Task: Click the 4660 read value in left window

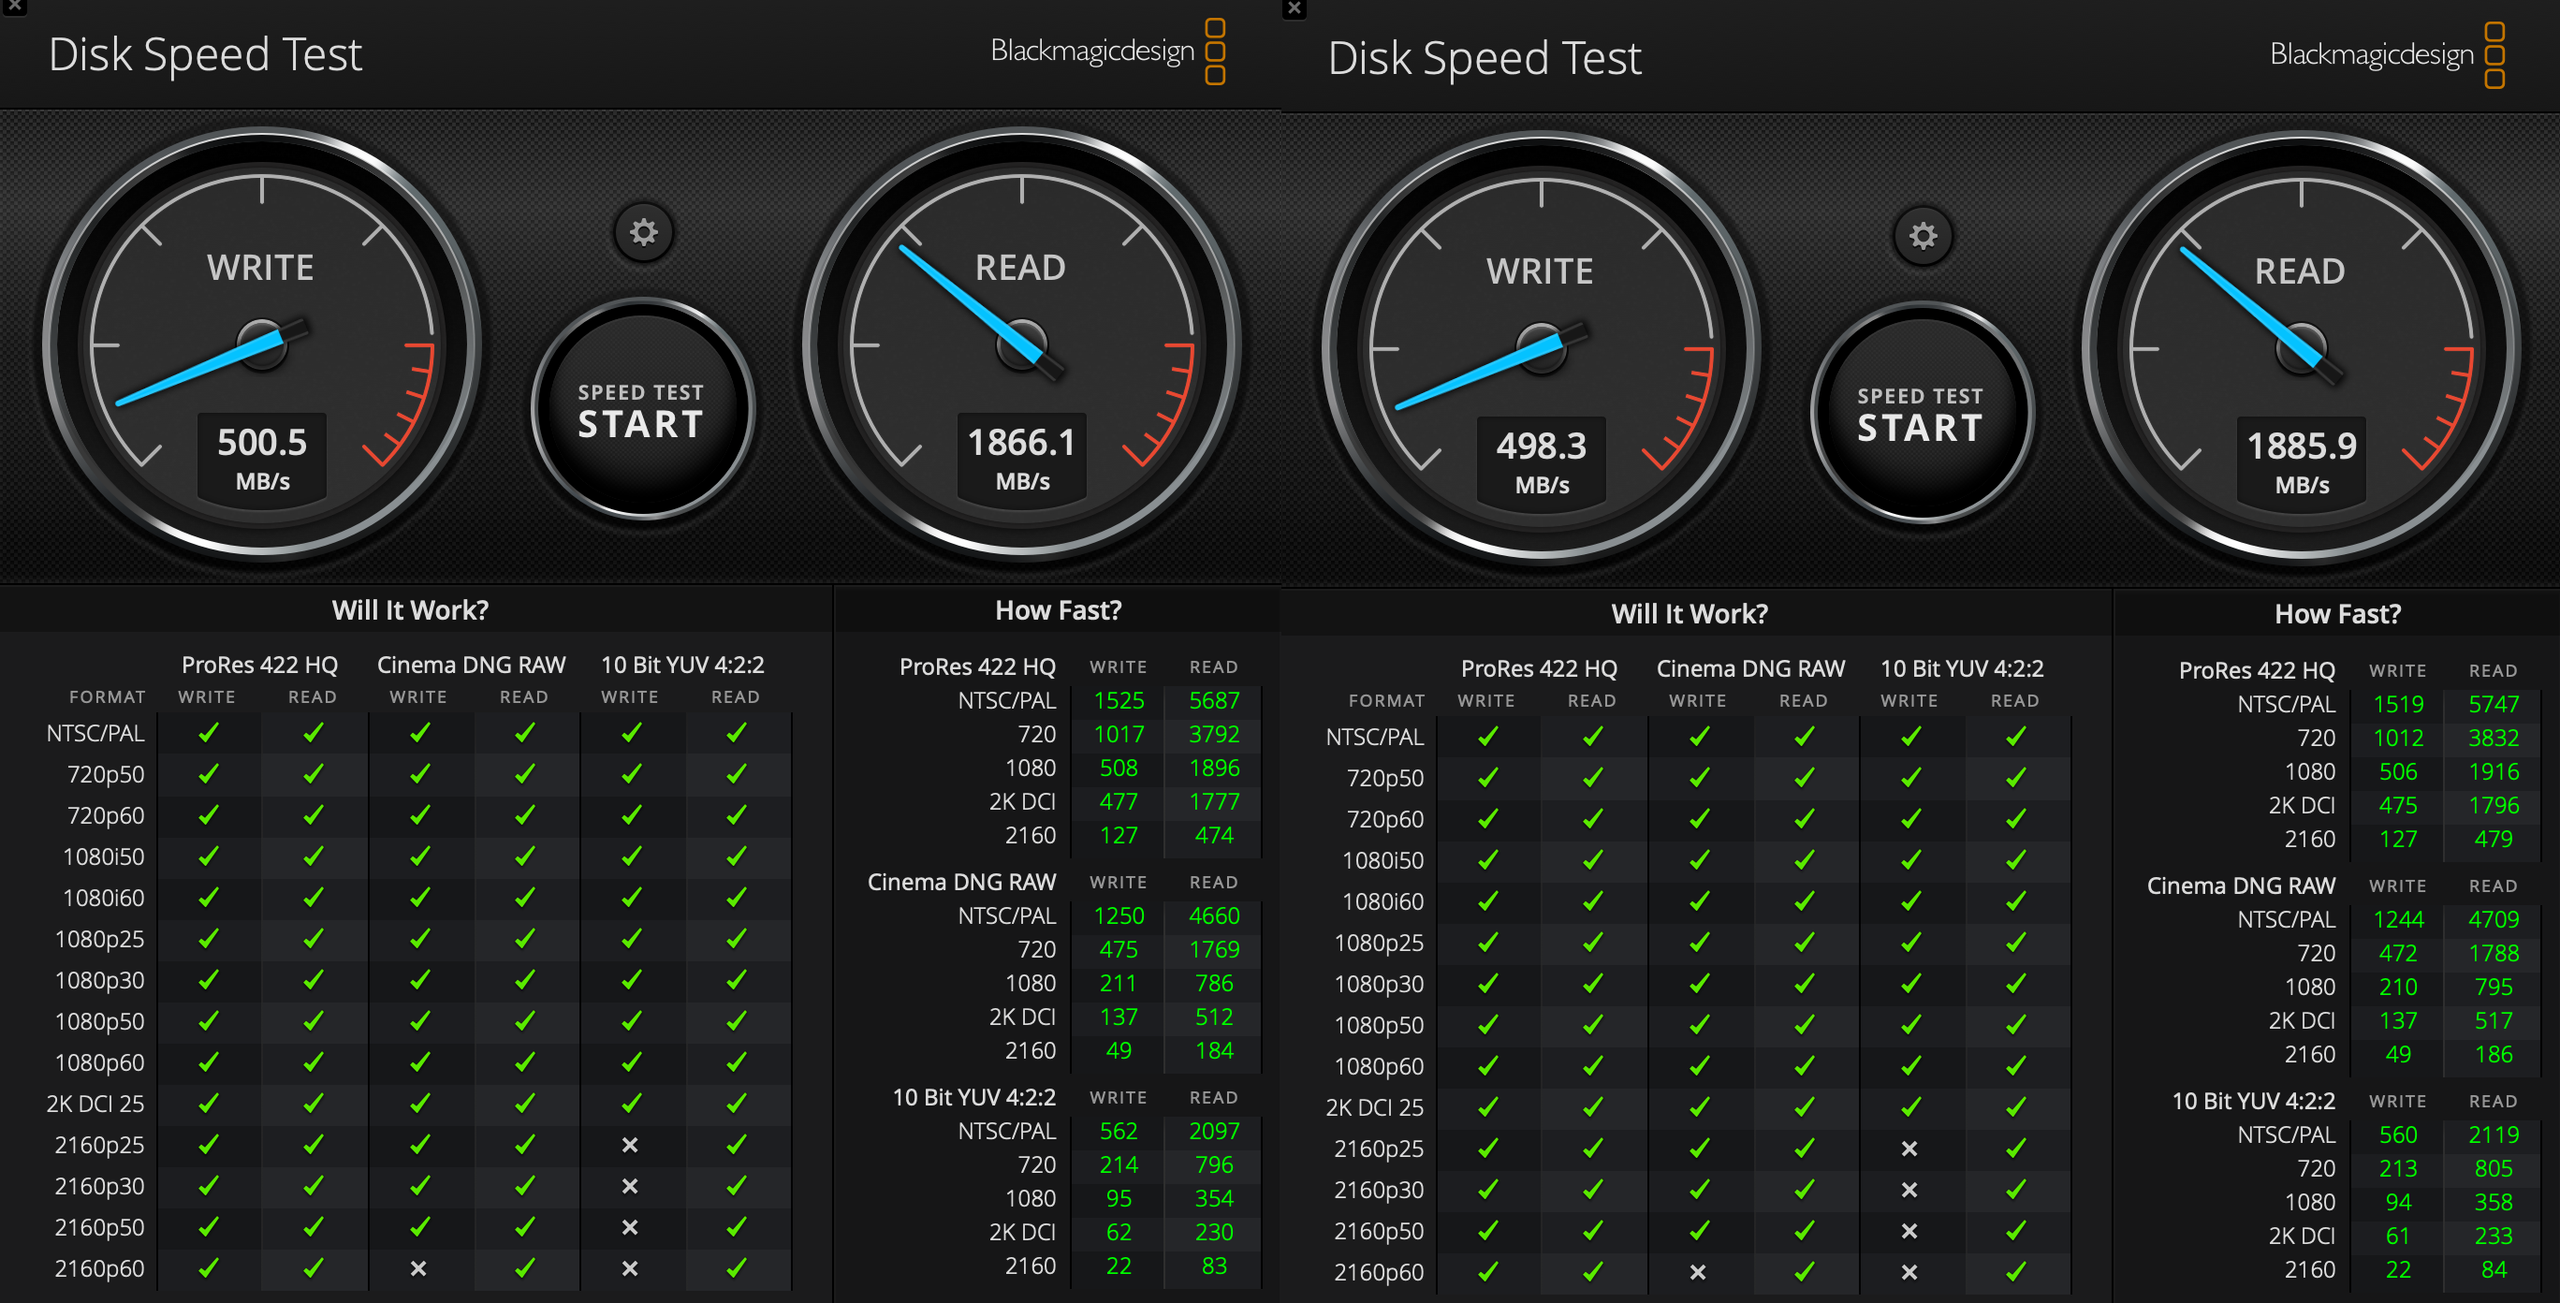Action: [x=1214, y=916]
